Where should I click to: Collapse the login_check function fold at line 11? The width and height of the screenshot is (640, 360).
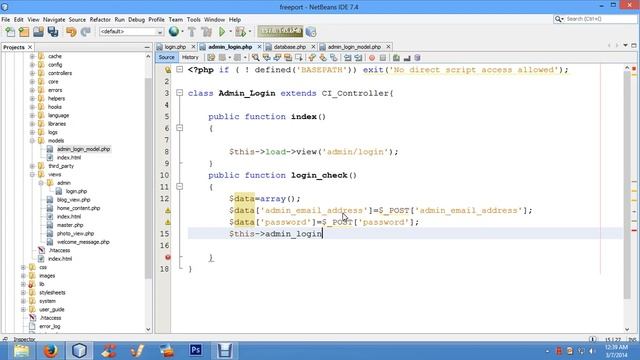(179, 187)
